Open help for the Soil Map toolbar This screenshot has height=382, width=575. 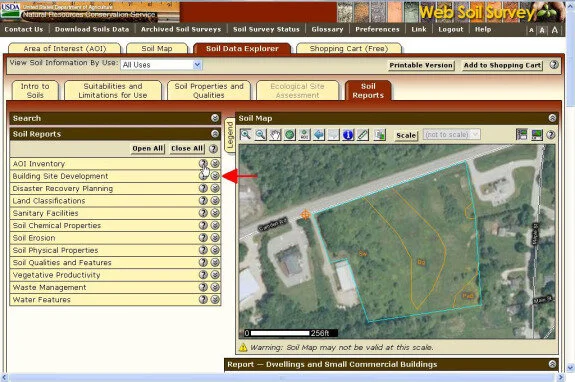pos(550,135)
